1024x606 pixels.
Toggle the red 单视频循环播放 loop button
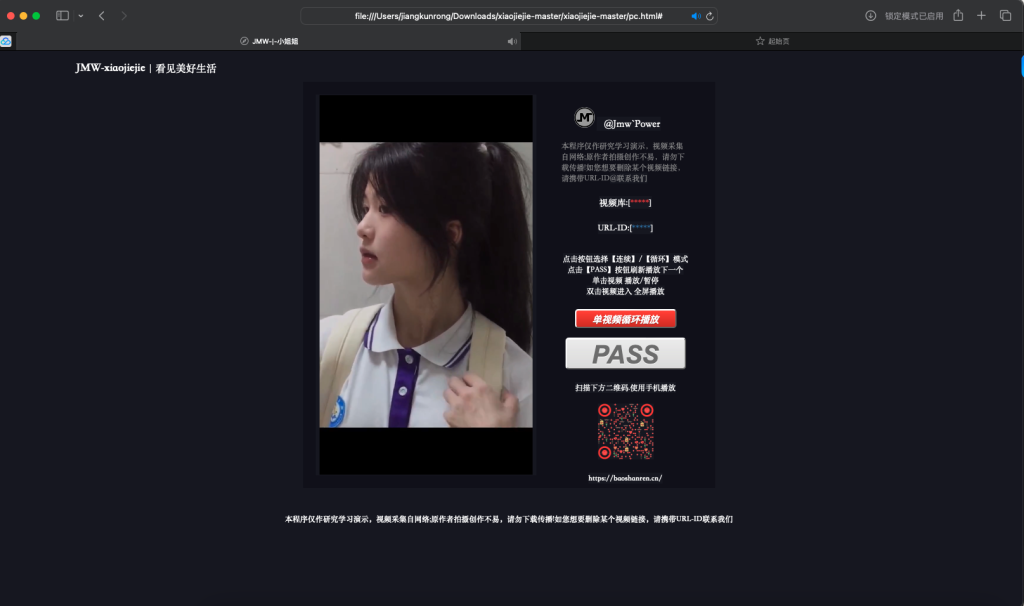[625, 319]
